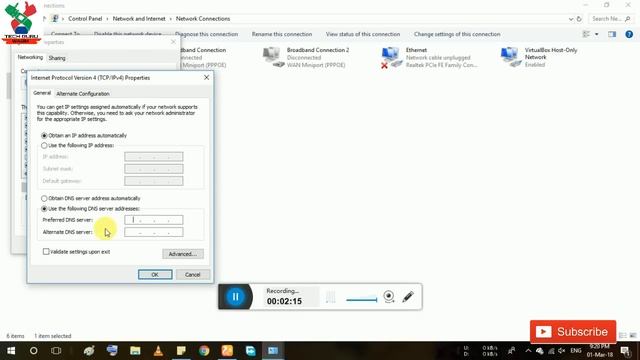
Task: Click Change settings of this connection
Action: click(x=457, y=34)
